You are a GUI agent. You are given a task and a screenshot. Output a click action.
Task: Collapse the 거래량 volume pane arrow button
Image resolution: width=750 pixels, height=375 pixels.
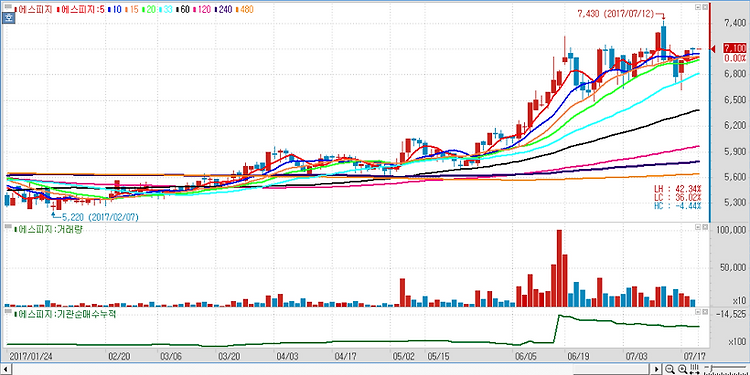[x=697, y=228]
